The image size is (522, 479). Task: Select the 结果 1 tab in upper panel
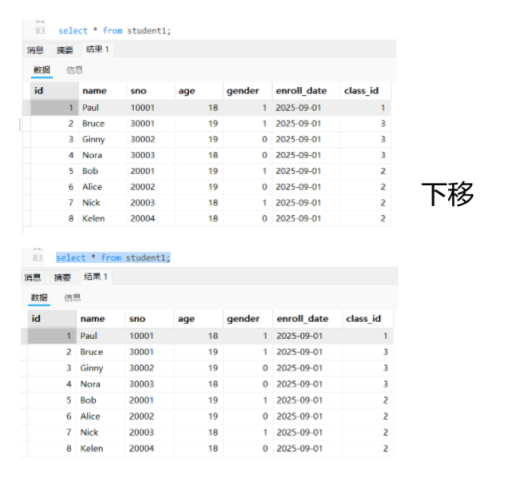[x=97, y=49]
